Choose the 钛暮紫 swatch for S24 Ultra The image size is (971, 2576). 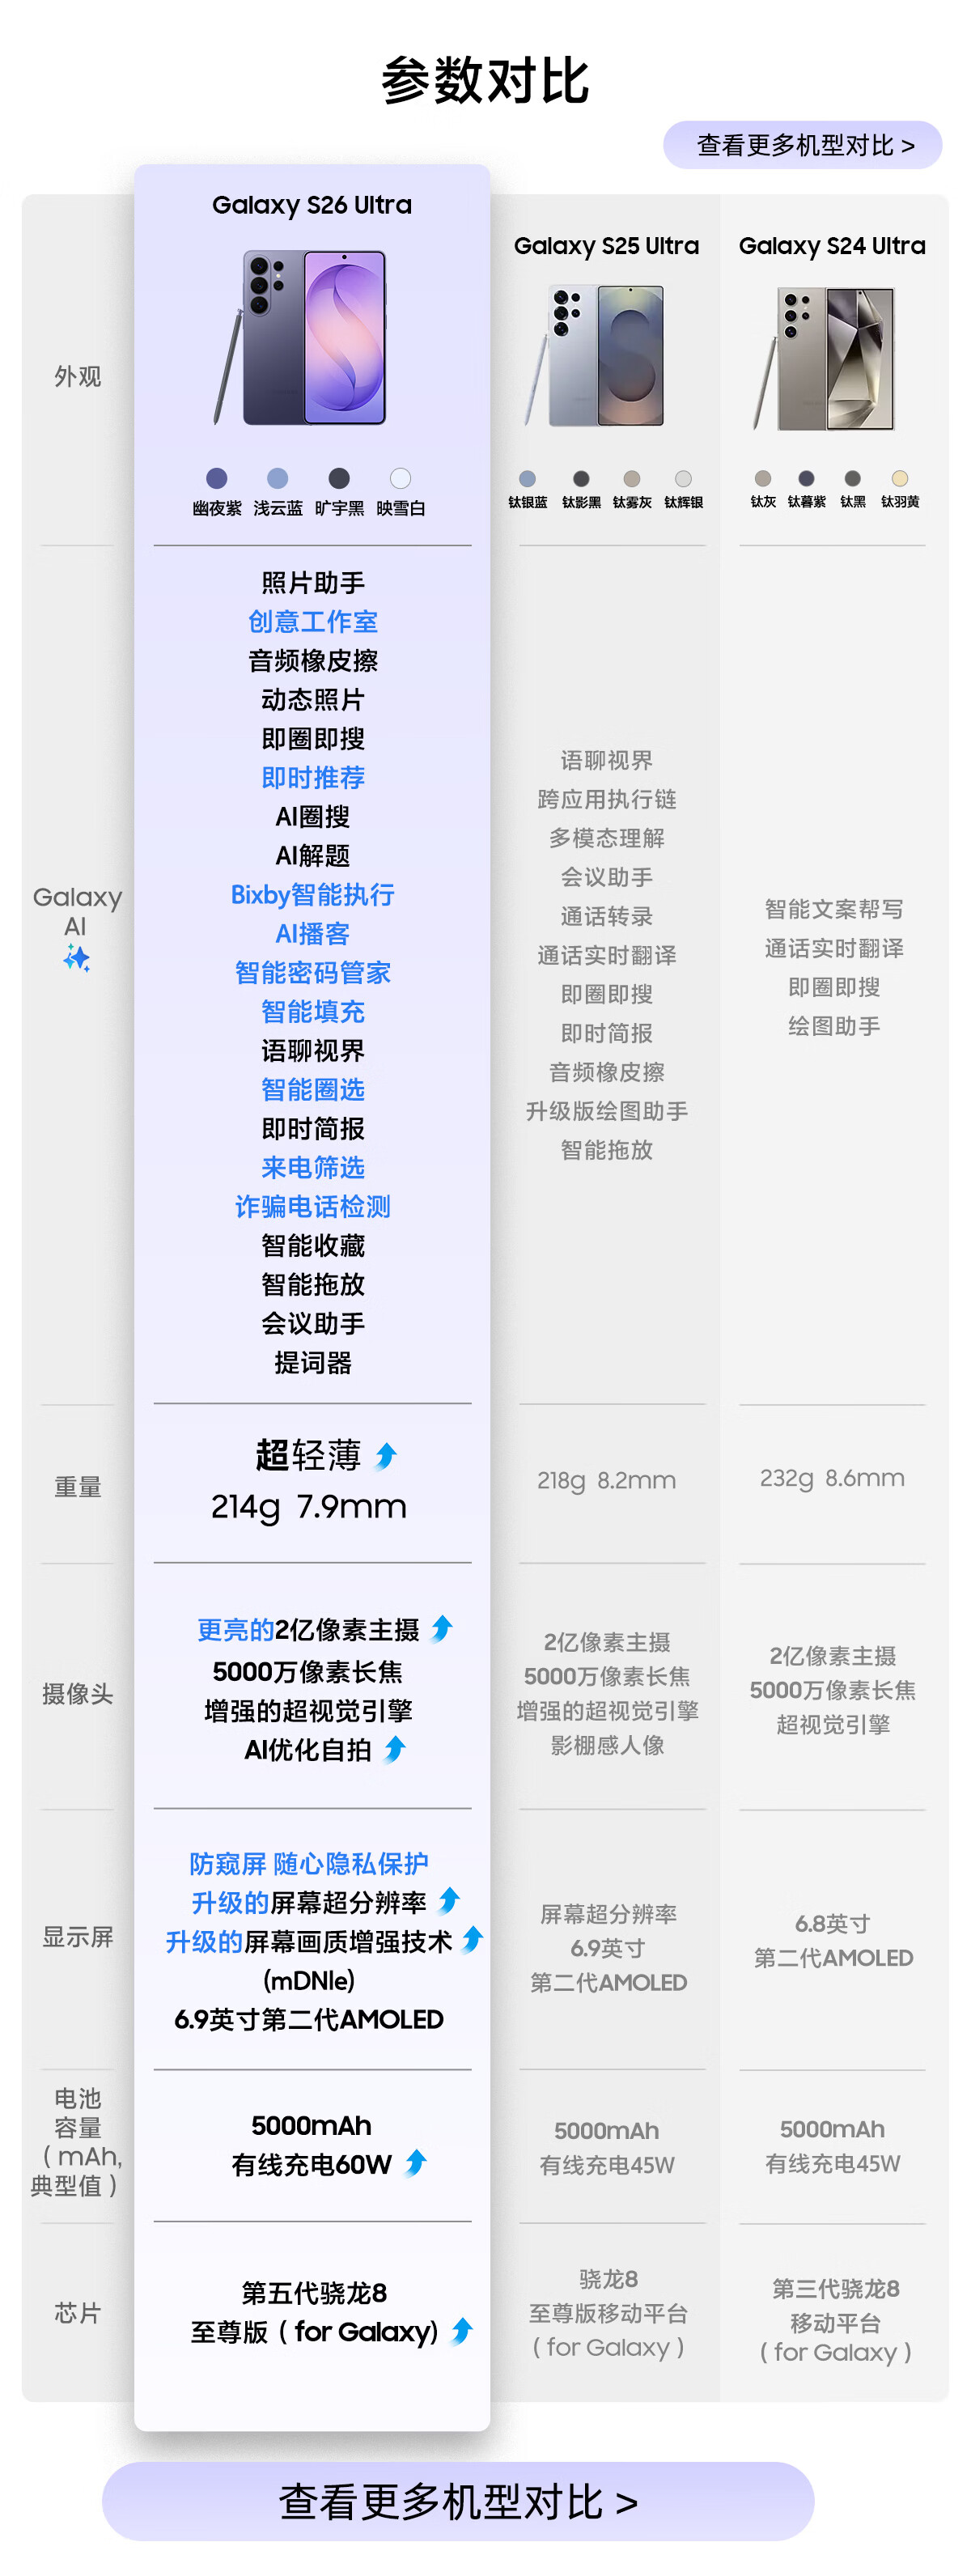[806, 479]
